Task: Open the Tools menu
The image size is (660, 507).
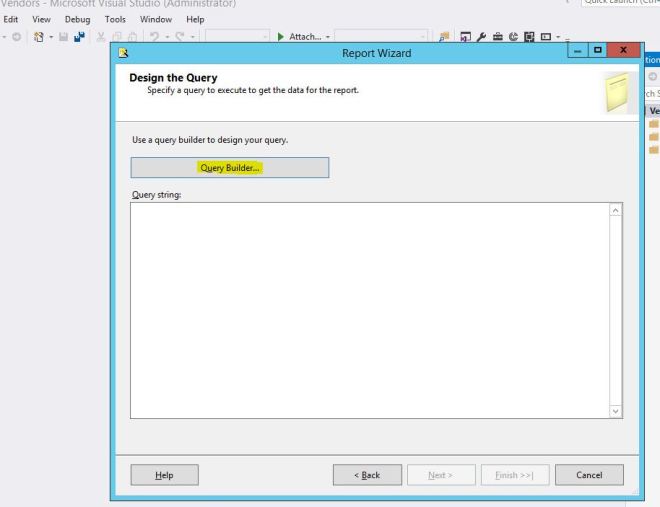Action: coord(117,19)
